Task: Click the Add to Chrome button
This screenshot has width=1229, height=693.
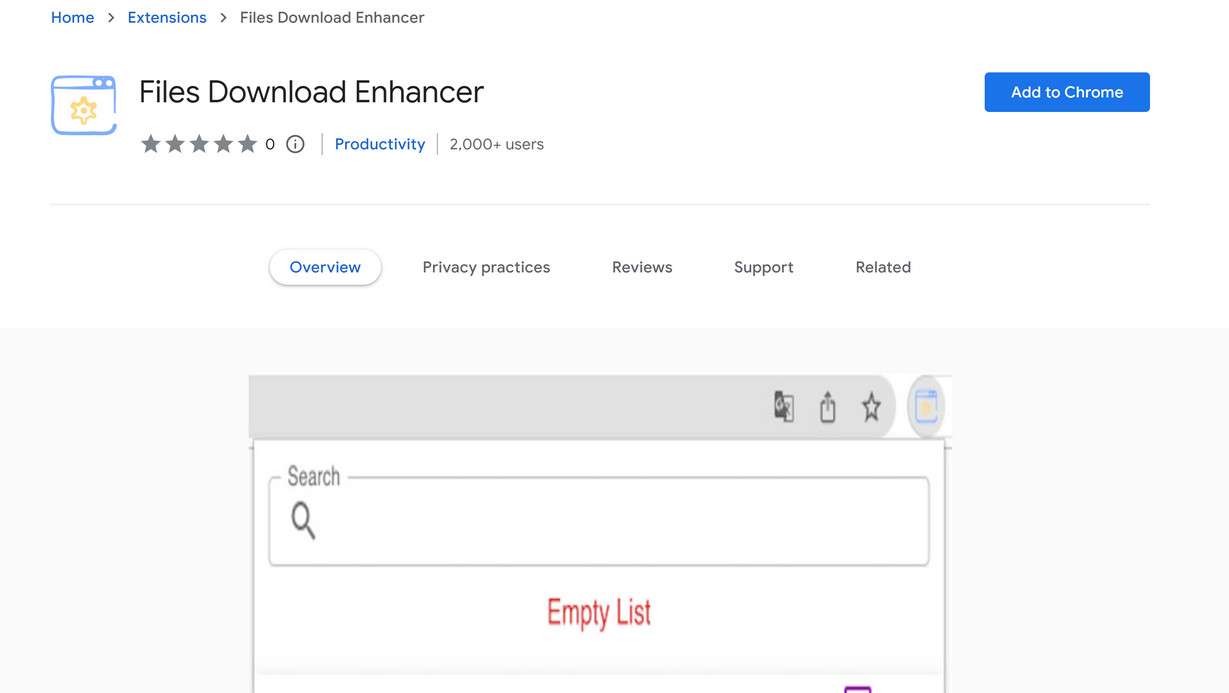Action: click(x=1066, y=91)
